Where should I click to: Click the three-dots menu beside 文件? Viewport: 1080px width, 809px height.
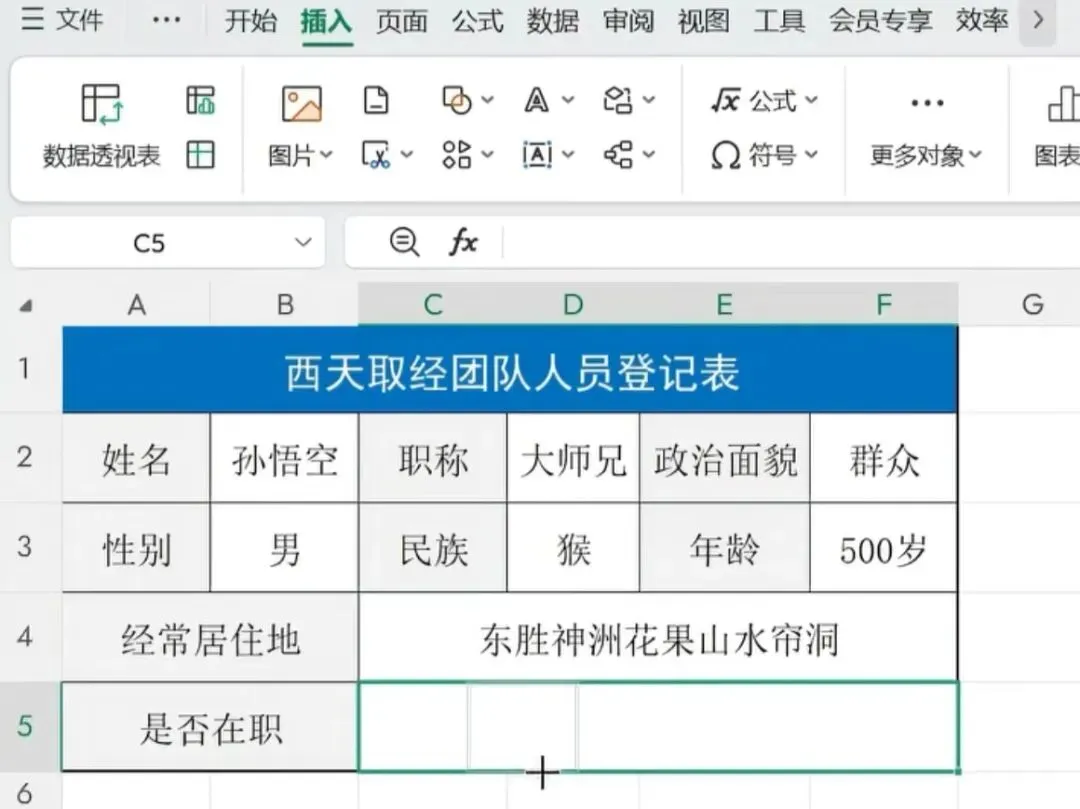pyautogui.click(x=167, y=20)
